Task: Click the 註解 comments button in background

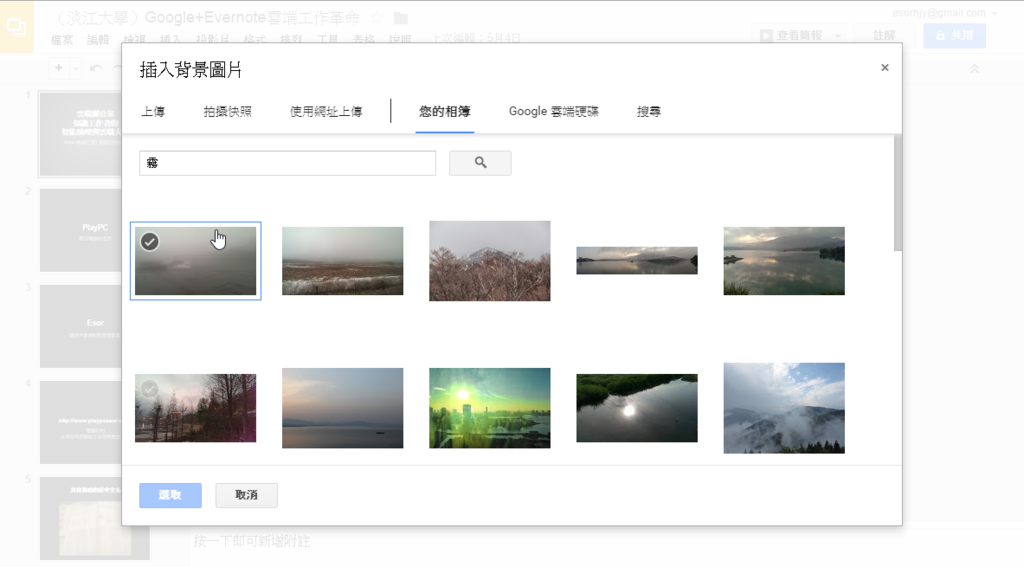Action: pos(884,35)
